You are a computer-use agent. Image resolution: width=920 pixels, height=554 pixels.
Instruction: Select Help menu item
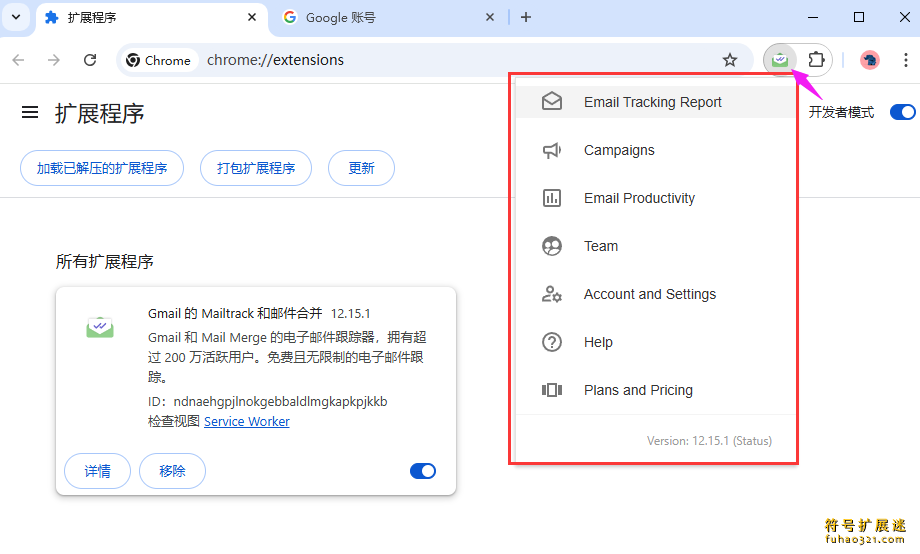[x=655, y=342]
